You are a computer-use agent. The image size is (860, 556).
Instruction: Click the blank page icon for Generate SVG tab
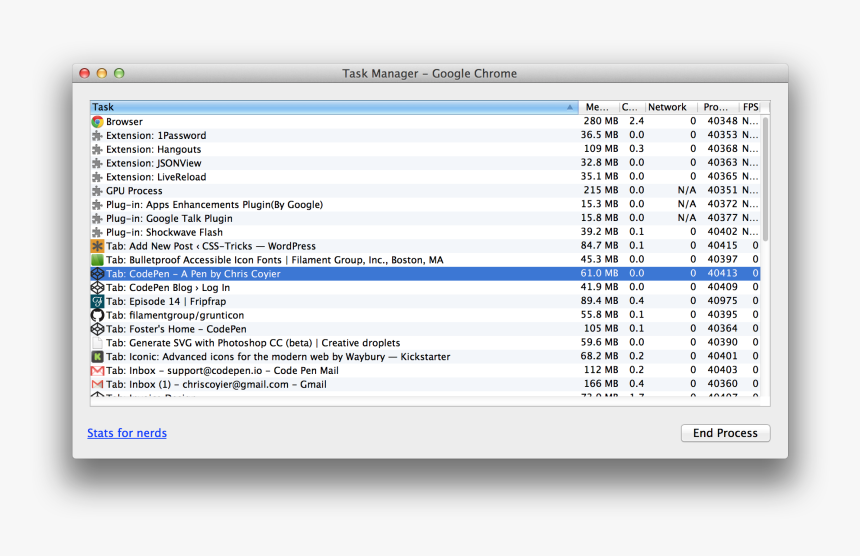[x=97, y=343]
